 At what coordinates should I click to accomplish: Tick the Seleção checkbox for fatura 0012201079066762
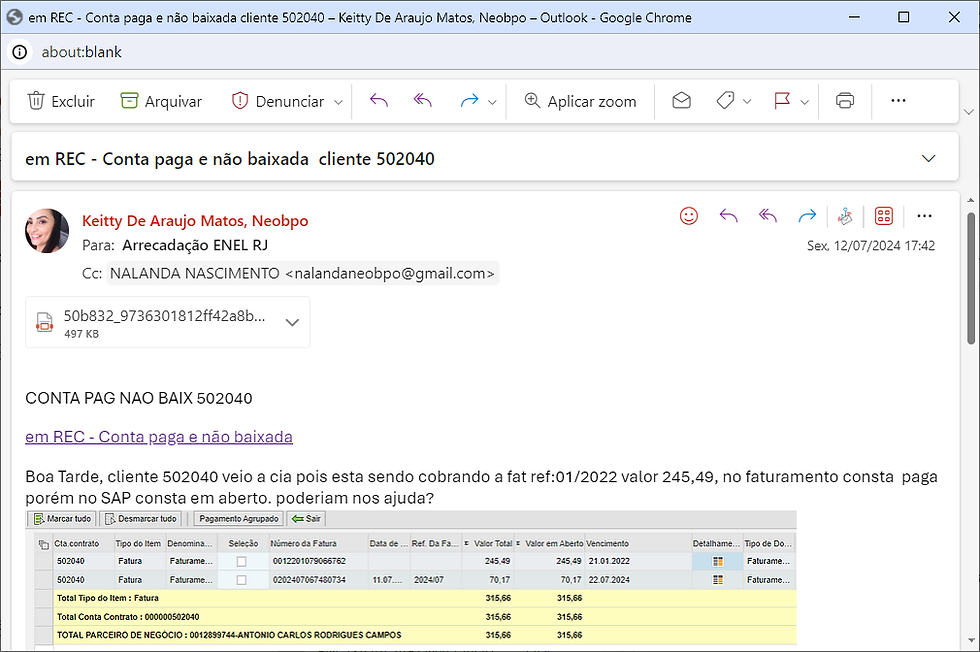[x=241, y=561]
